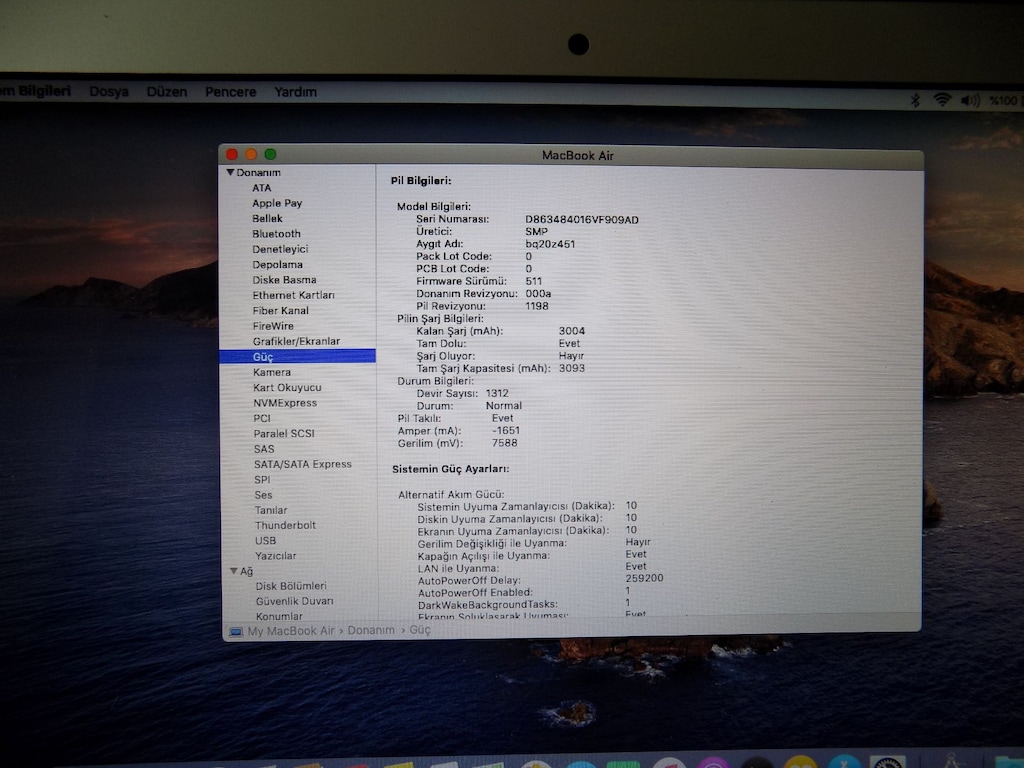
Task: Select Fiber Kanal in the sidebar
Action: 280,311
